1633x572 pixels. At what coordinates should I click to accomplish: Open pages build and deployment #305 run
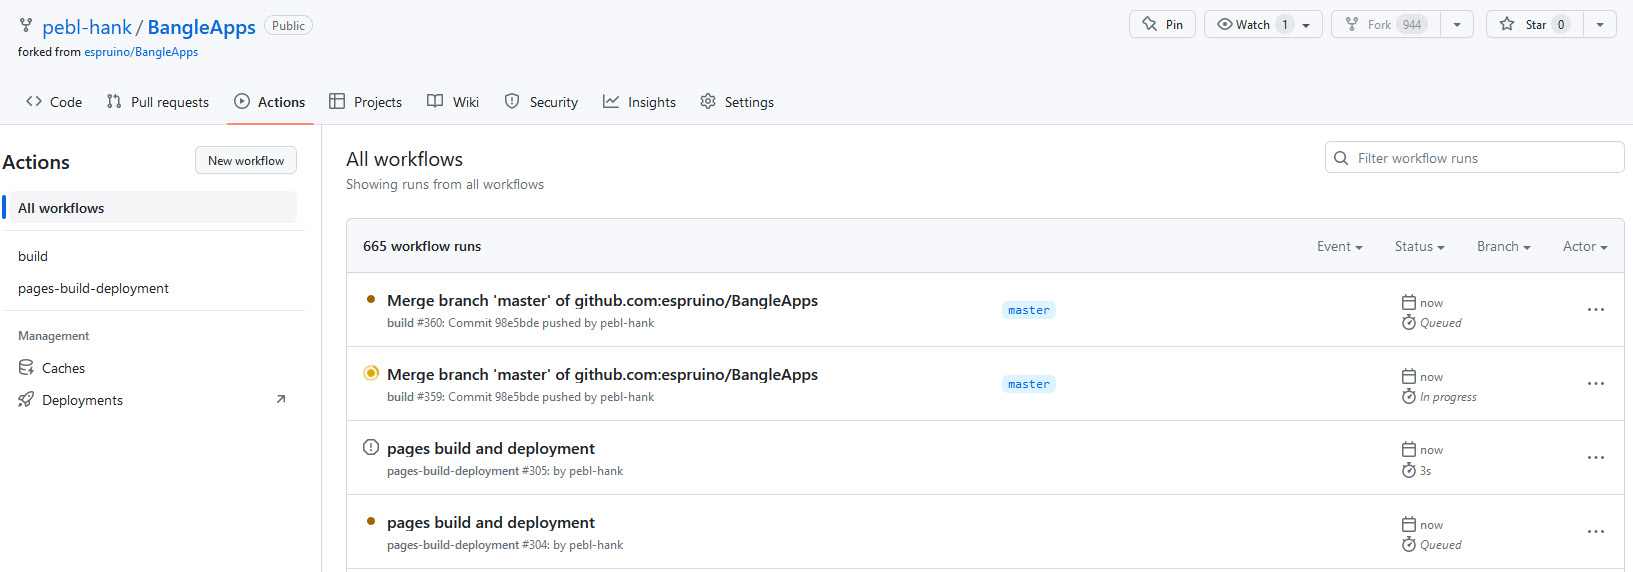tap(490, 448)
